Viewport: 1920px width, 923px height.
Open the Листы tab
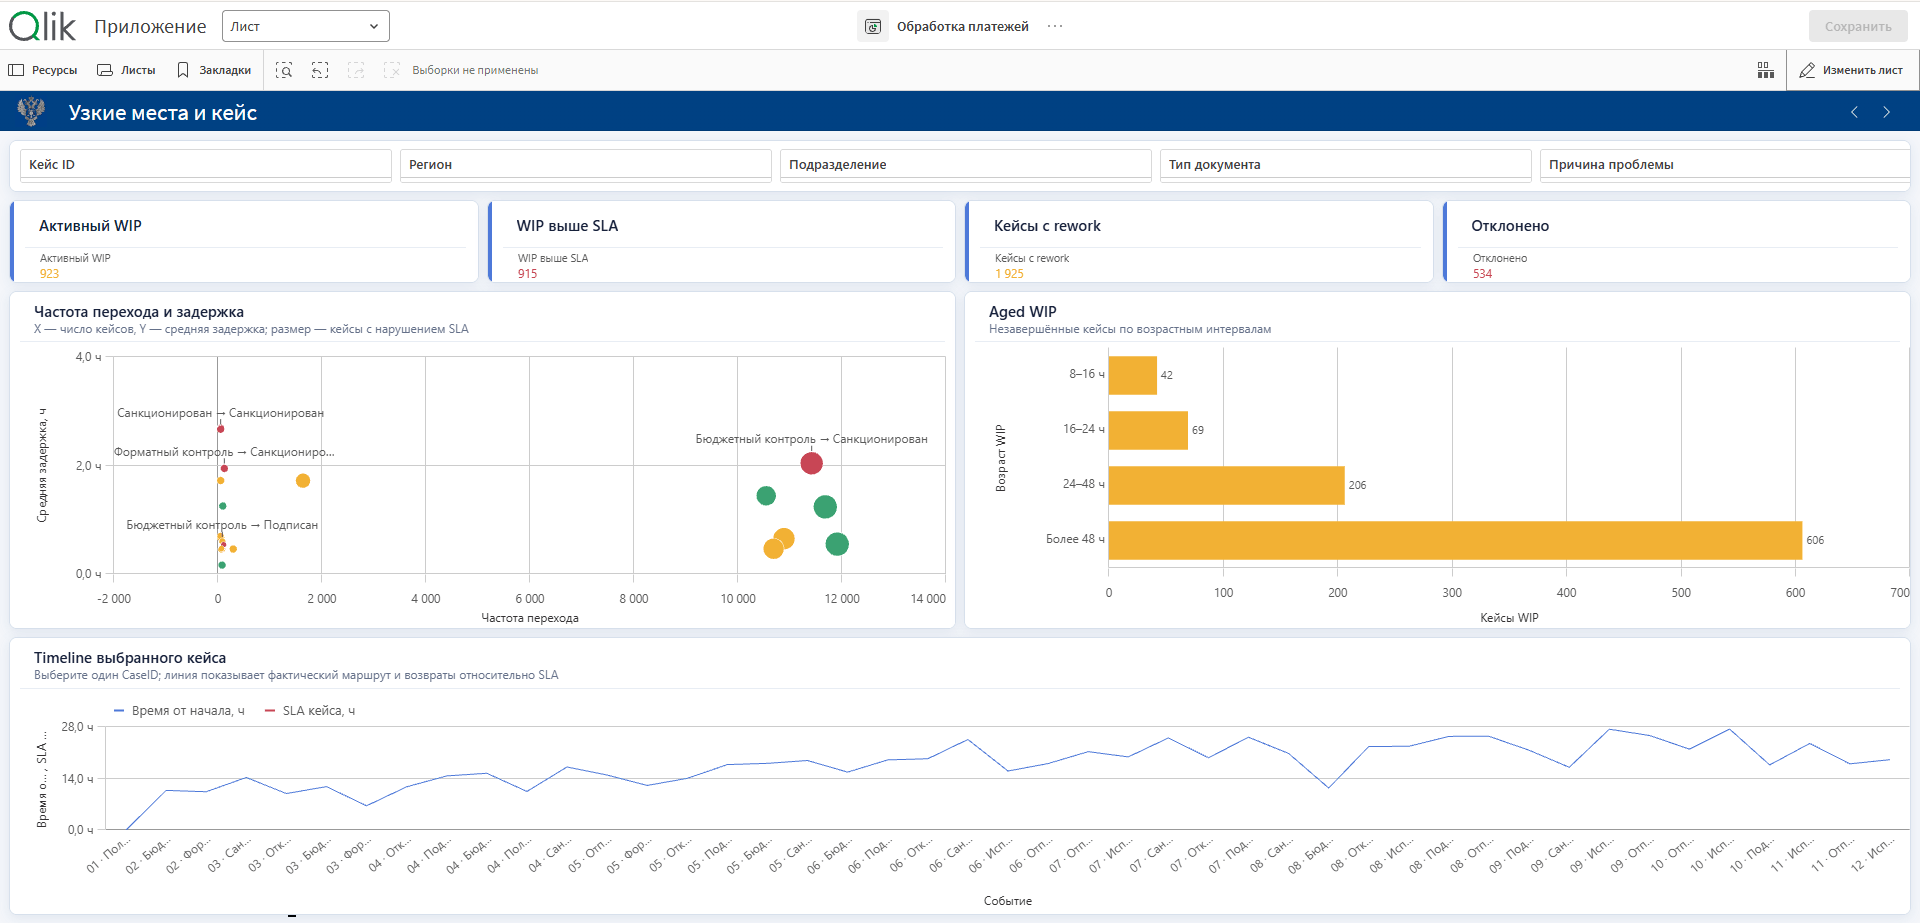tap(126, 70)
